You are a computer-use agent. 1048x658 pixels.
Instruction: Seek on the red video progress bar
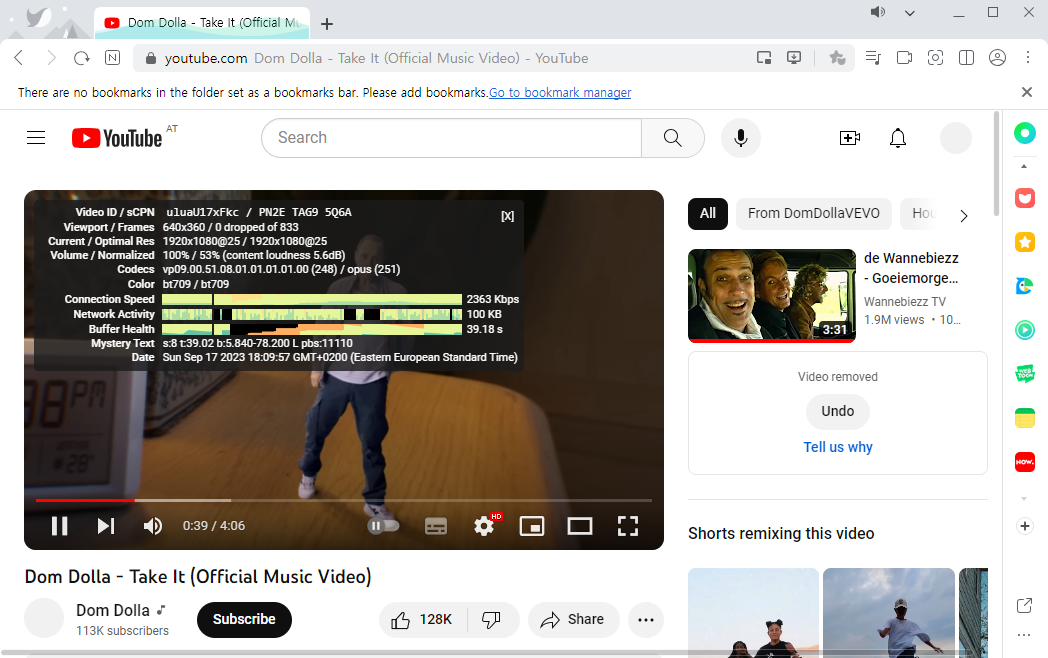(x=344, y=500)
